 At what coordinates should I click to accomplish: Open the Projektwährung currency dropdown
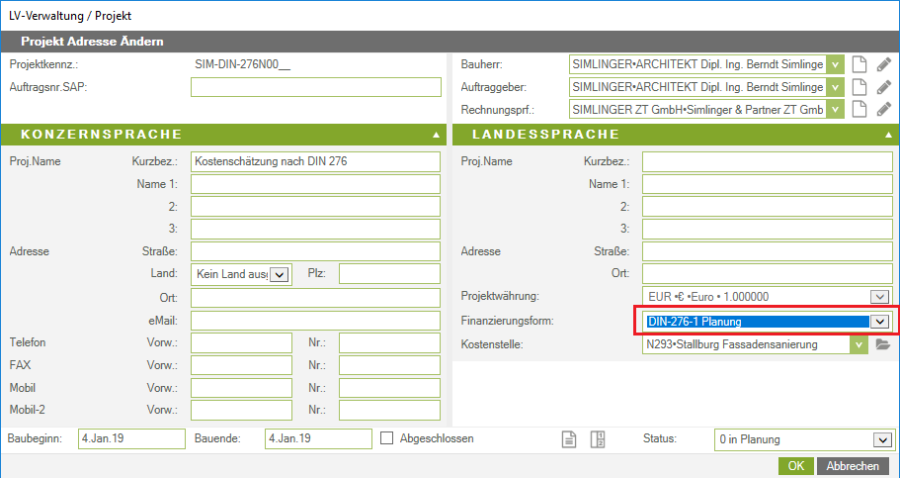879,297
